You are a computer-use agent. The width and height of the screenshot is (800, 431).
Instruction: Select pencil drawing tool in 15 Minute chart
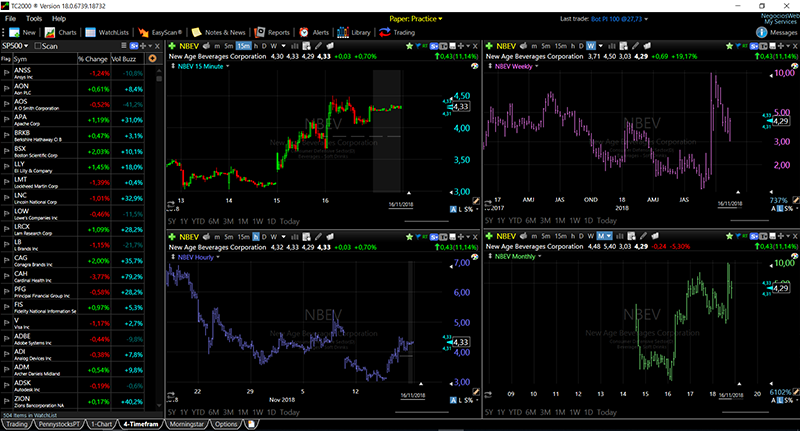[318, 46]
